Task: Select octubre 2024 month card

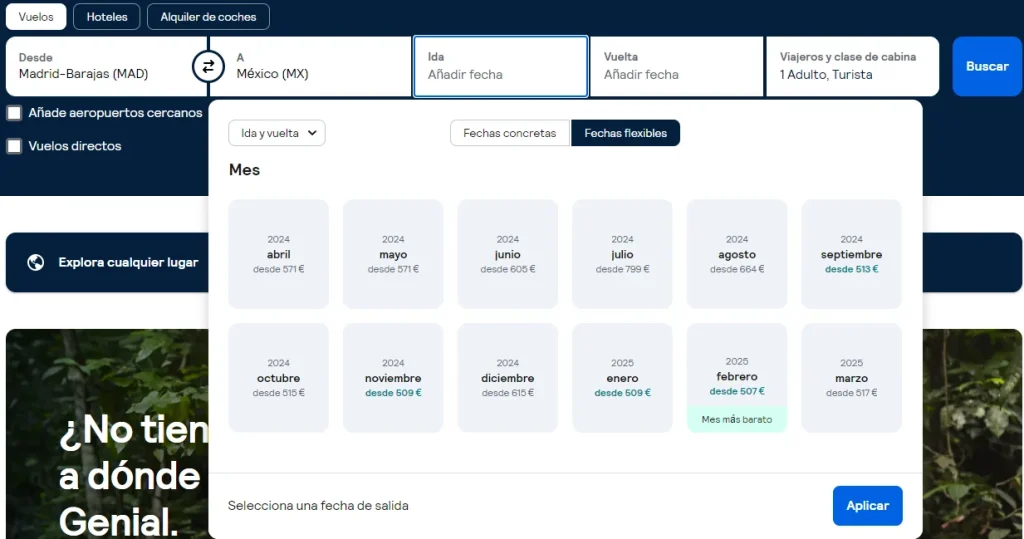Action: point(278,378)
